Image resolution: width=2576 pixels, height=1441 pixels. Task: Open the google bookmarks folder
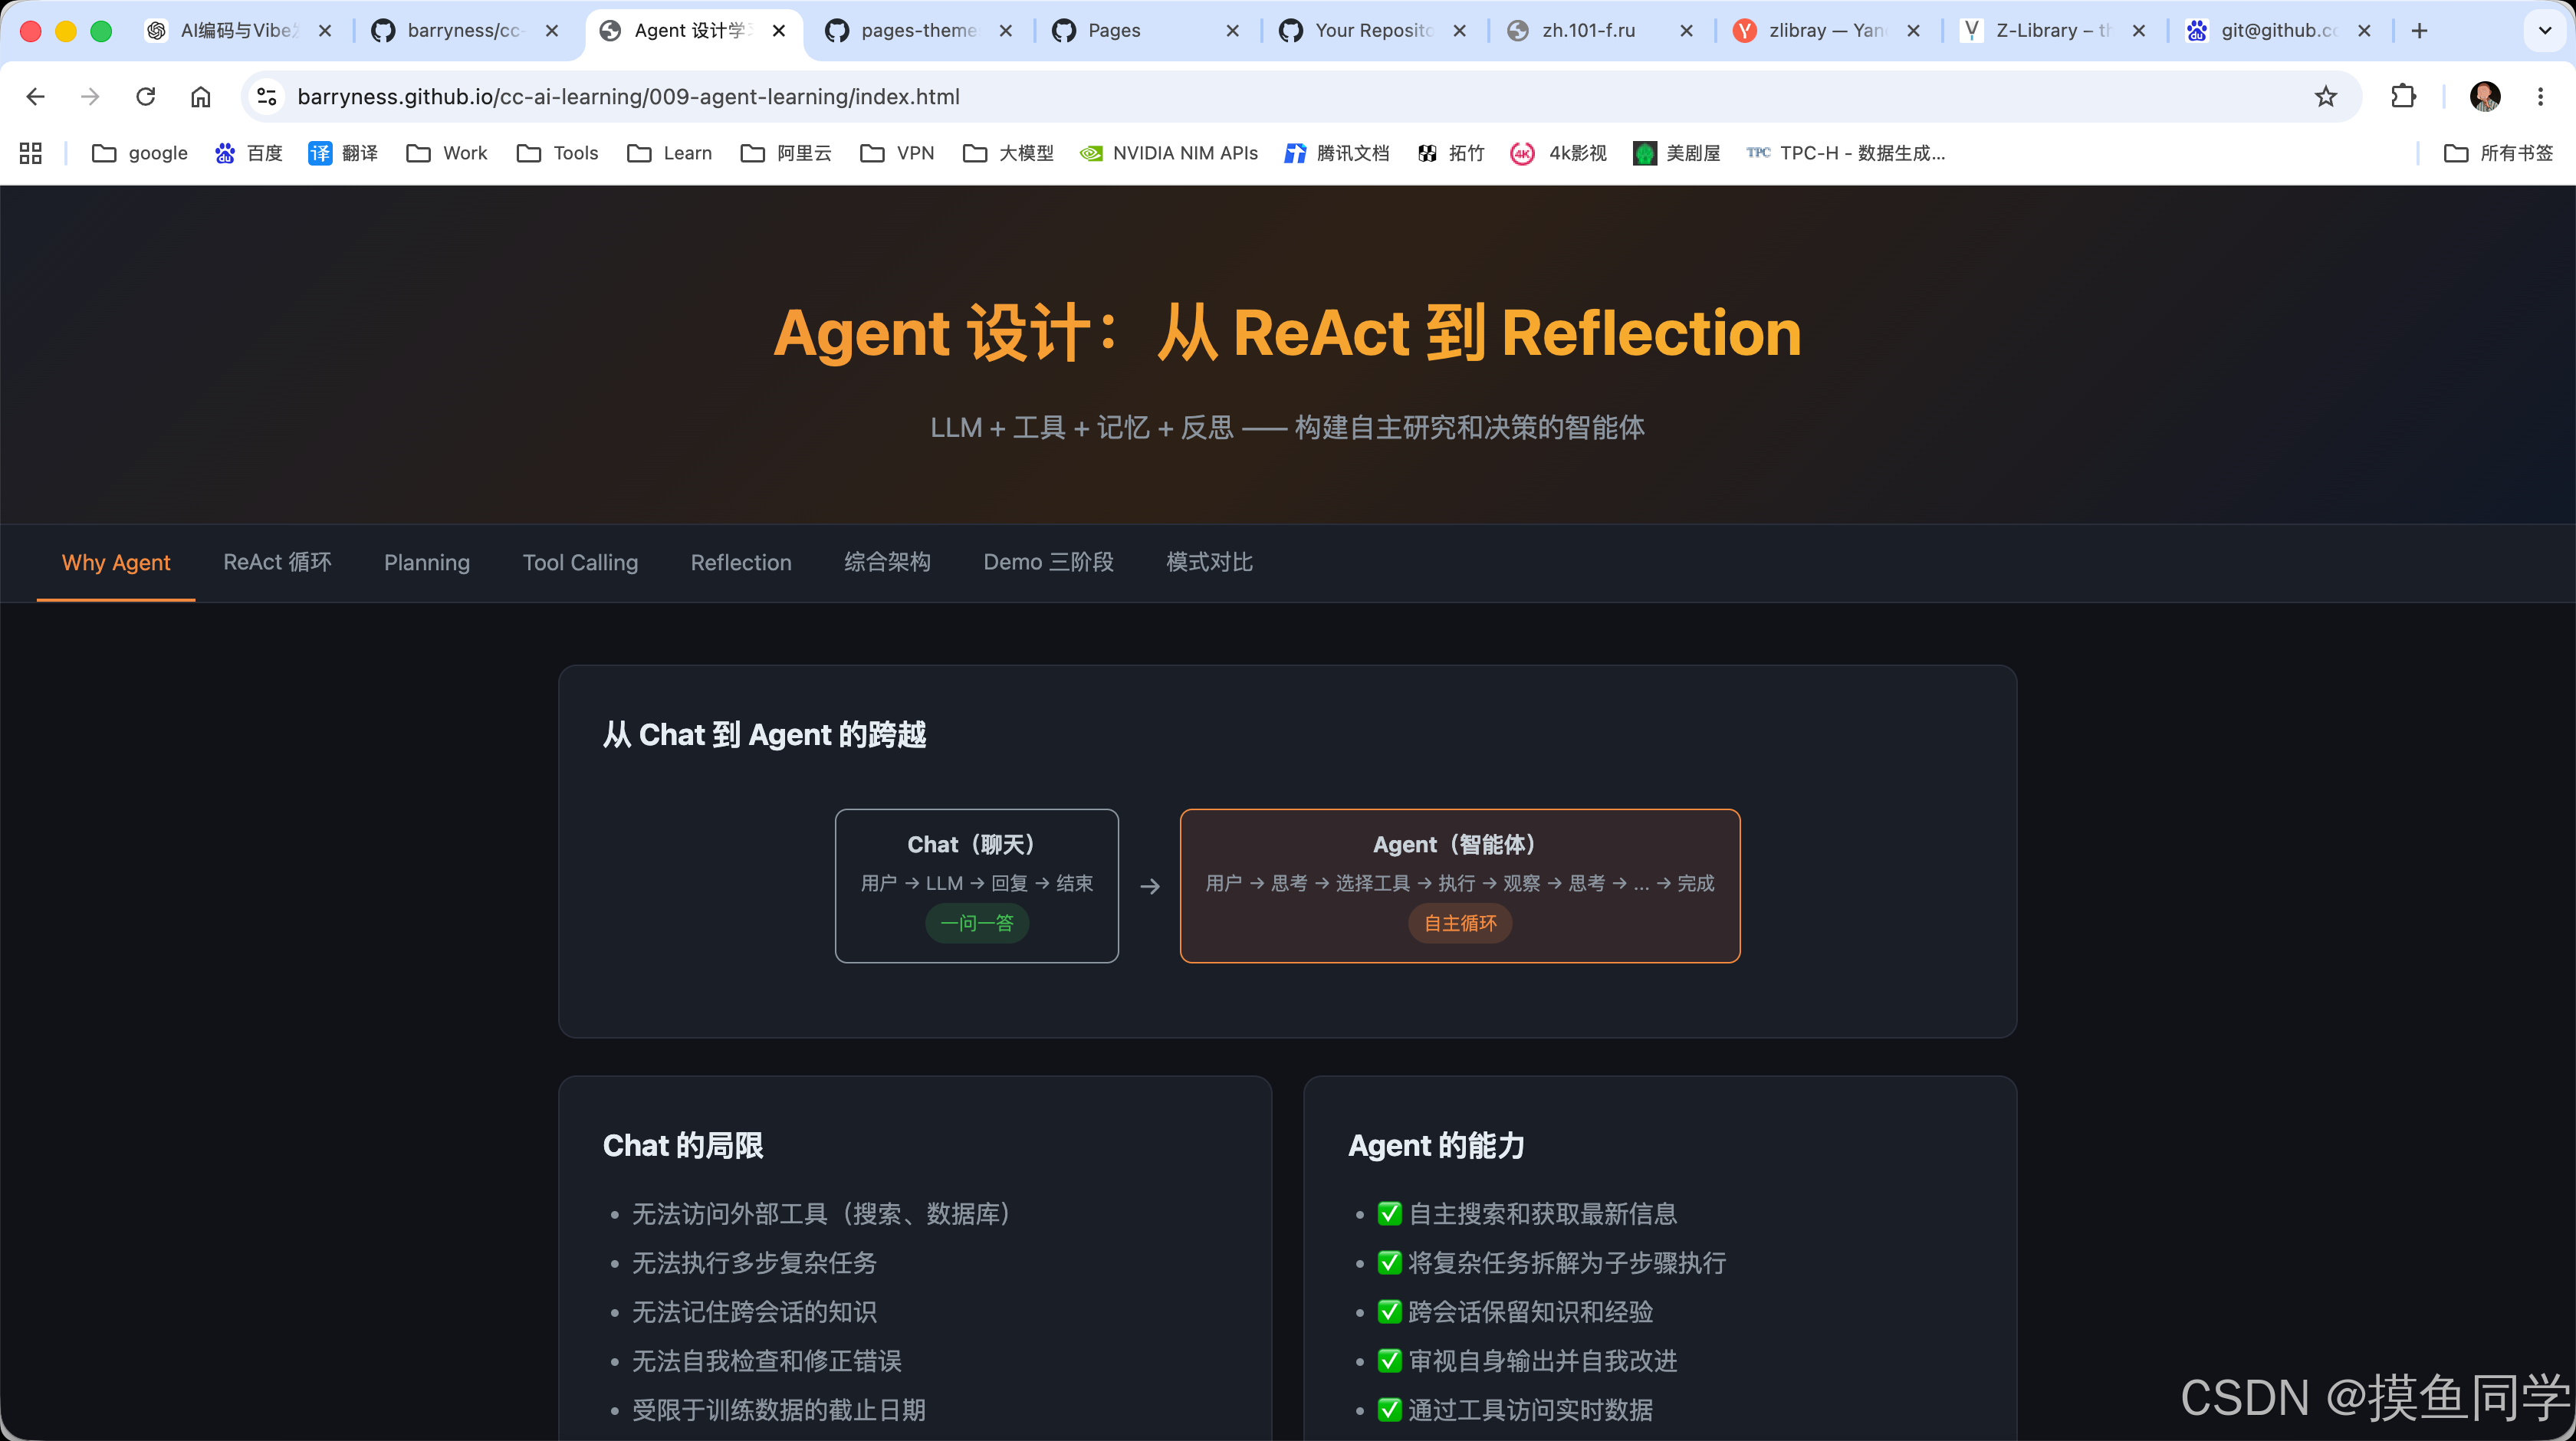coord(139,153)
